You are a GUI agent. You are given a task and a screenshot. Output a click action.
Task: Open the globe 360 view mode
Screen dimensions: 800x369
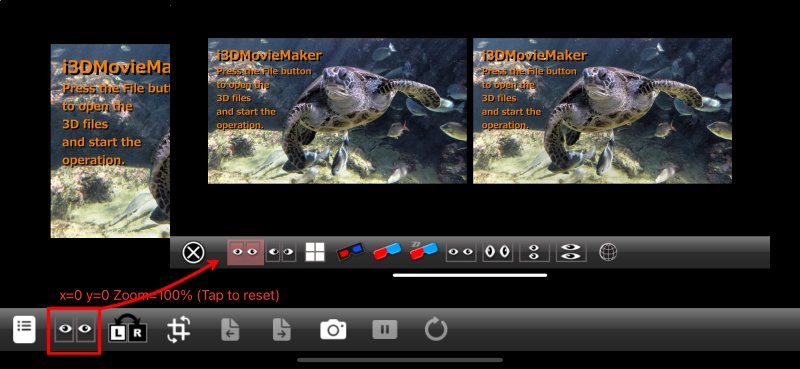[608, 252]
